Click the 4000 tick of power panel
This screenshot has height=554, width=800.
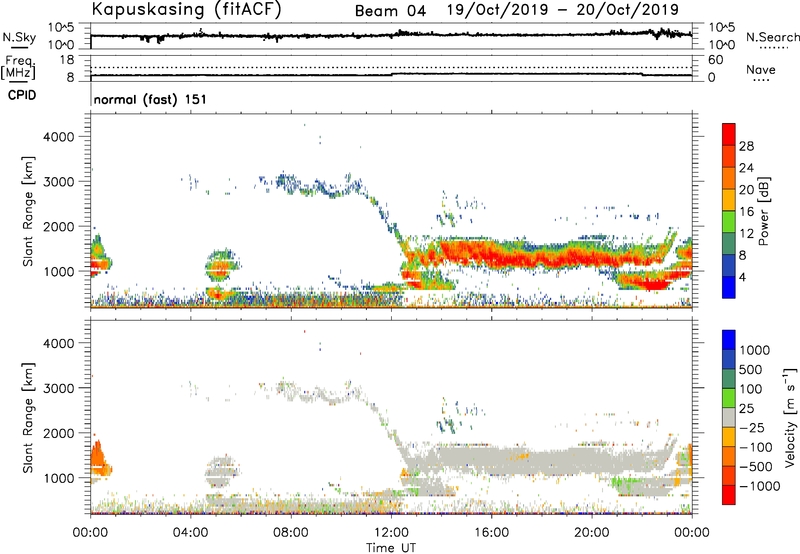[58, 137]
